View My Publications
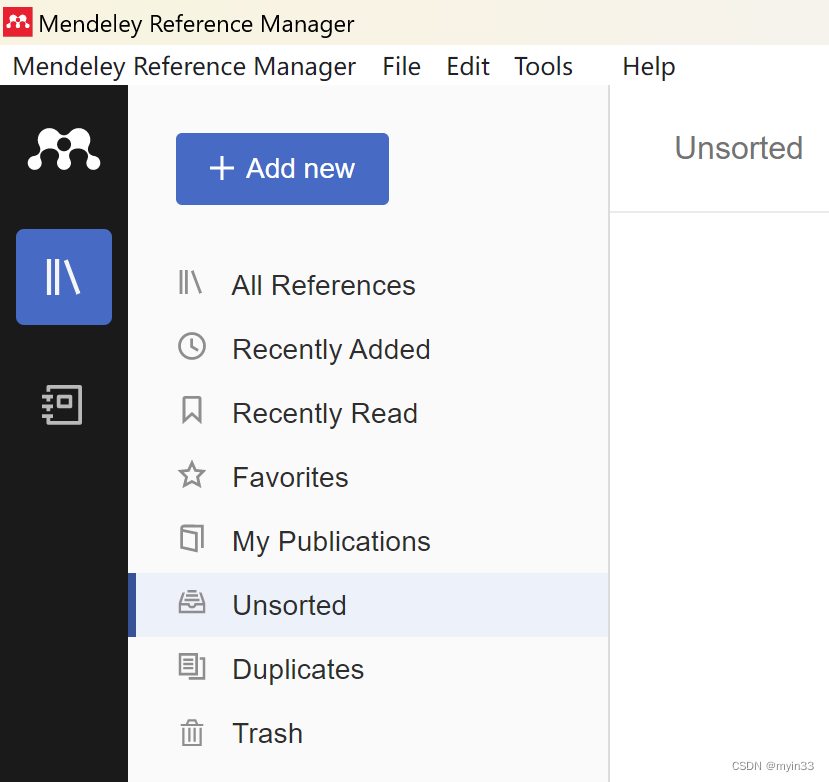 368,541
